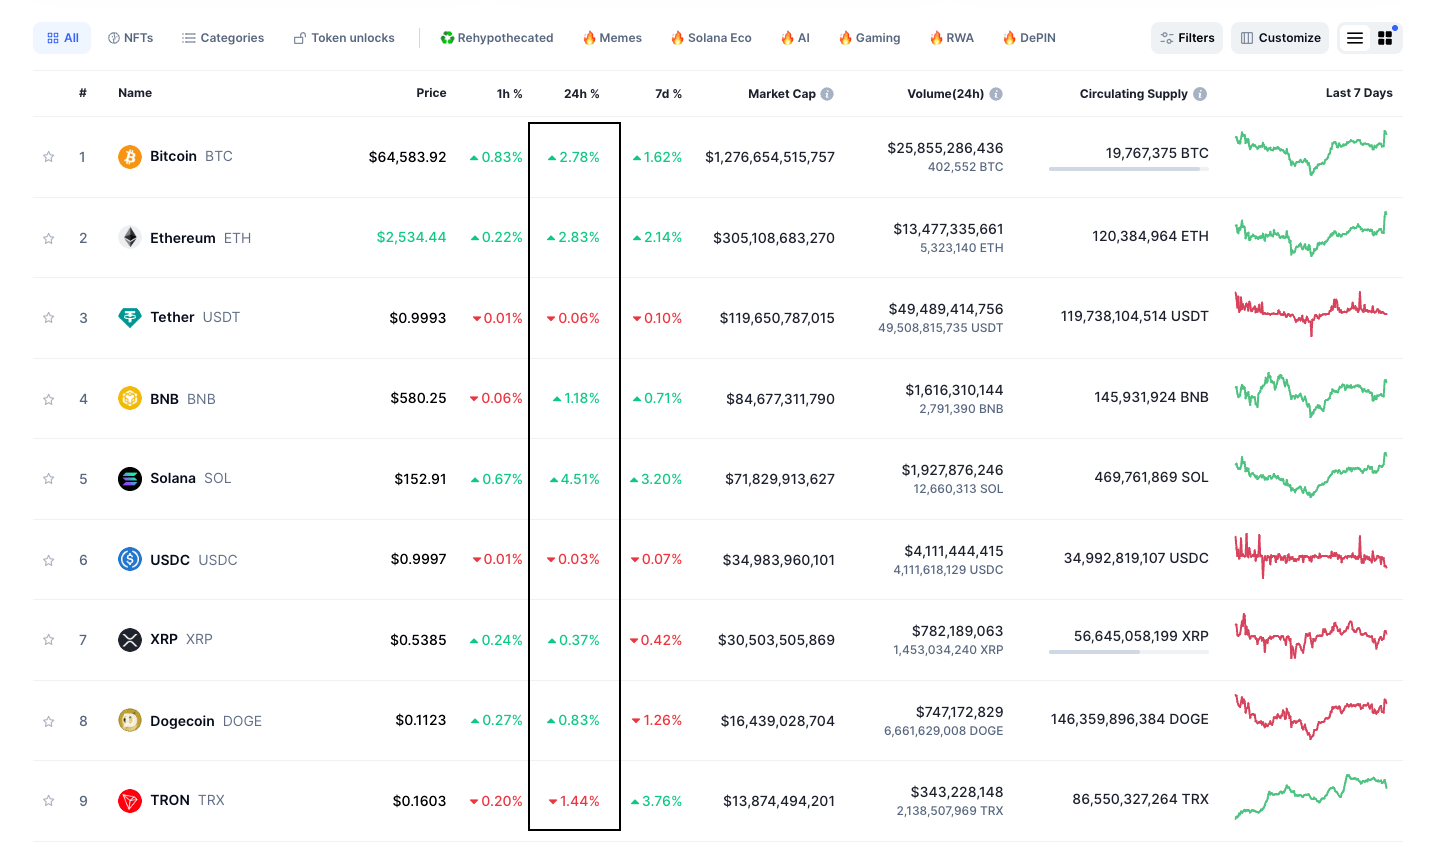
Task: Open Volume(24h) info tooltip icon
Action: coord(996,94)
